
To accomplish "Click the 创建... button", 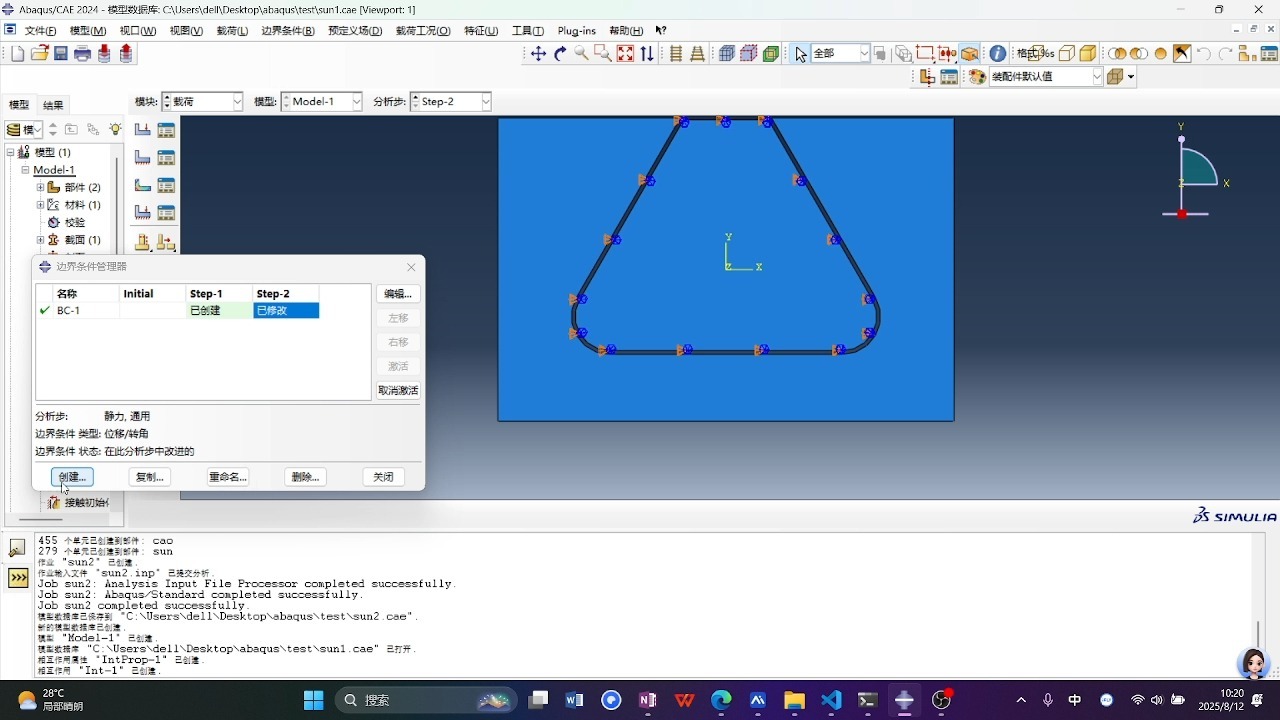I will tap(72, 477).
